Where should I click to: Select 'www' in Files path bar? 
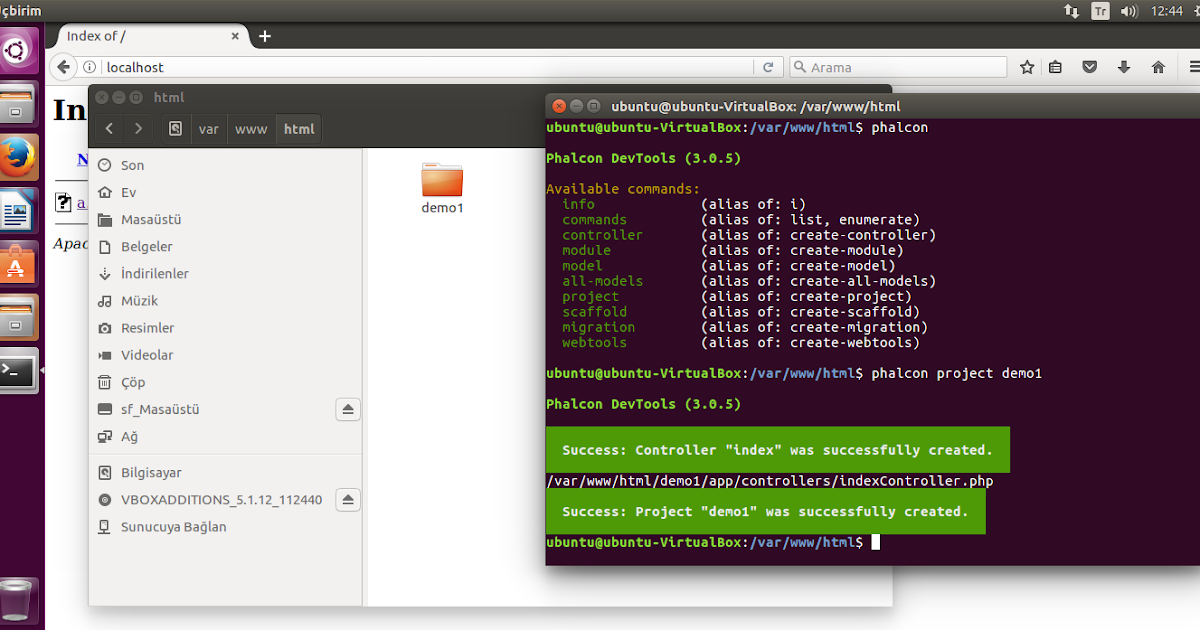(251, 129)
